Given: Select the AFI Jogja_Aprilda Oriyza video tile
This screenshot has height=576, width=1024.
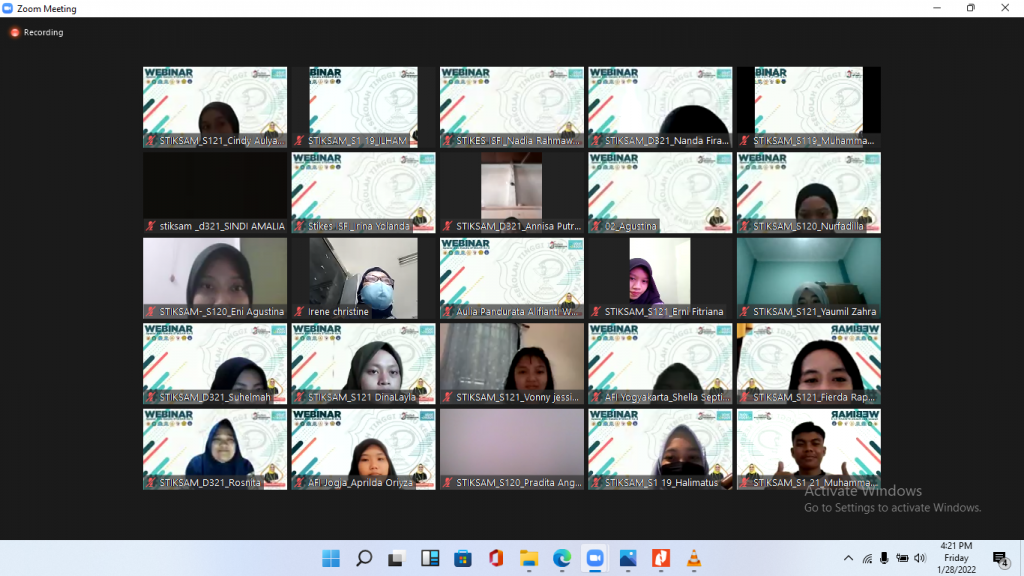Looking at the screenshot, I should pyautogui.click(x=363, y=449).
